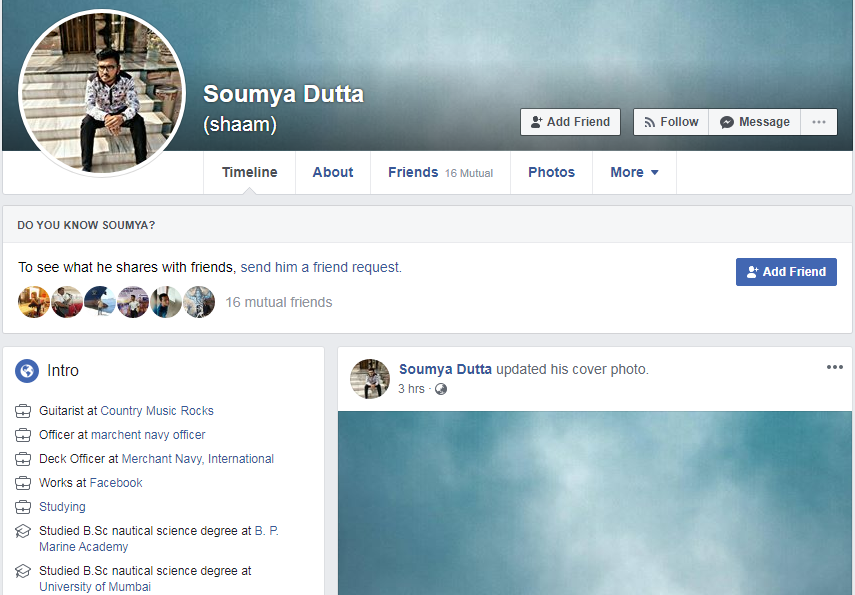Click fifth mutual friend avatar
The image size is (855, 595).
pos(166,302)
